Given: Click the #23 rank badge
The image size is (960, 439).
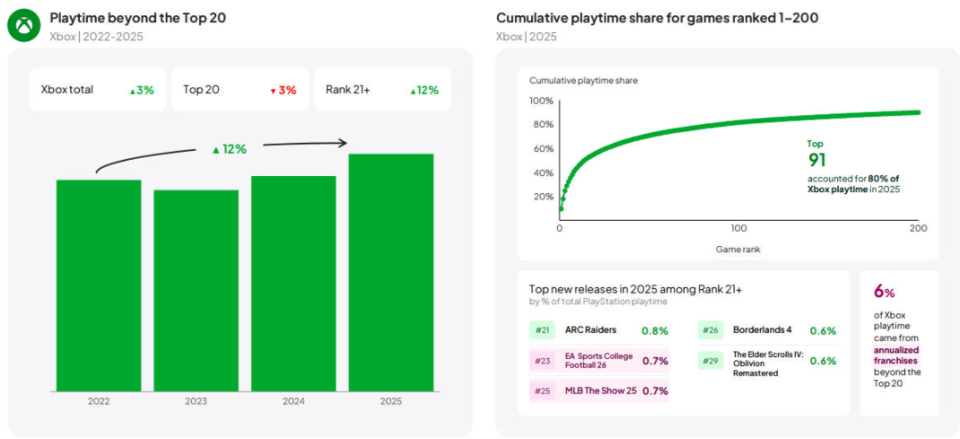Looking at the screenshot, I should pos(543,360).
